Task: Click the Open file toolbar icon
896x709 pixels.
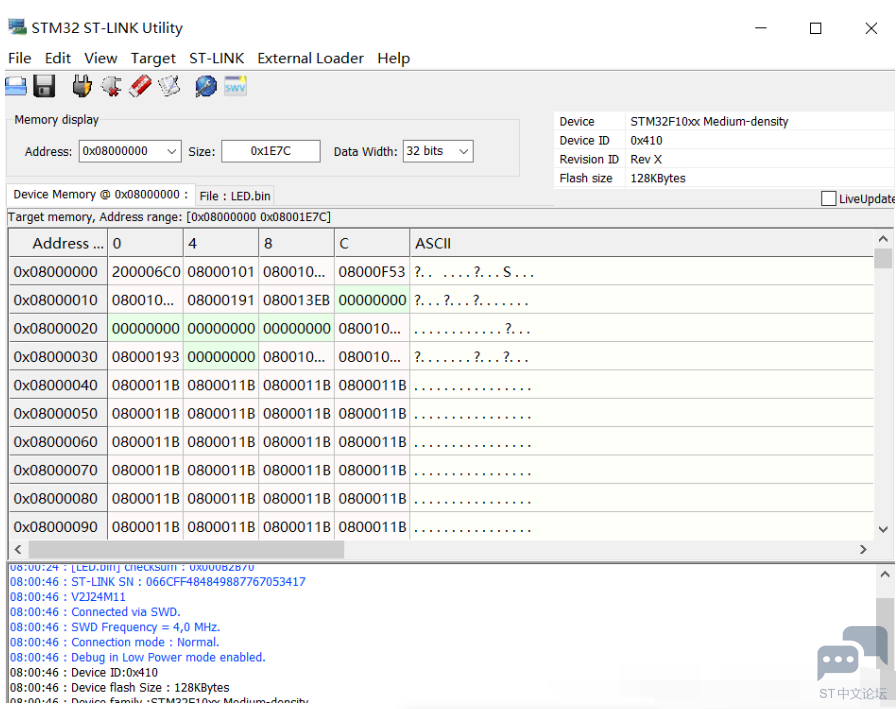Action: [x=16, y=86]
